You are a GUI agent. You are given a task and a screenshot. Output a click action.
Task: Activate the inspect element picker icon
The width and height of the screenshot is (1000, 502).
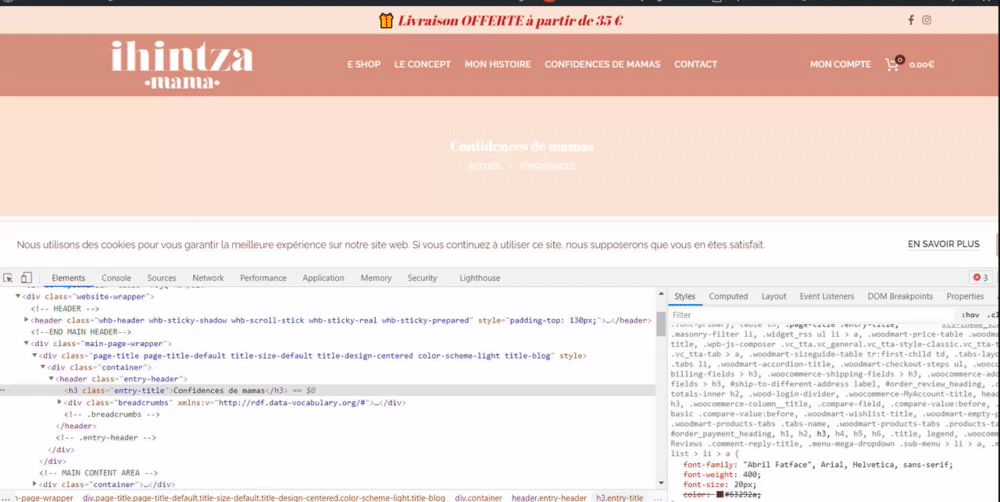pyautogui.click(x=8, y=277)
